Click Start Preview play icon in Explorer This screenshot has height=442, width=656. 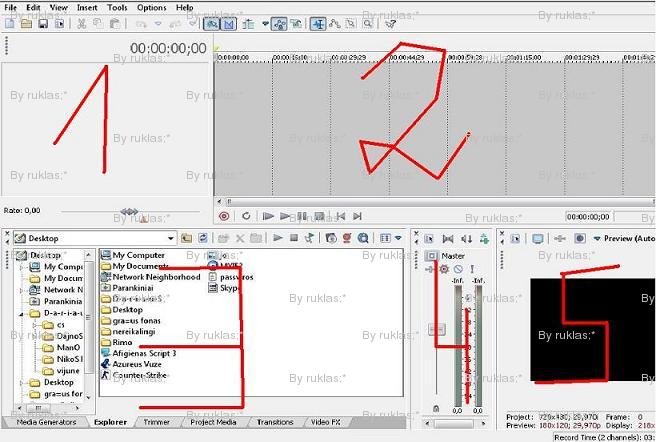tap(277, 239)
